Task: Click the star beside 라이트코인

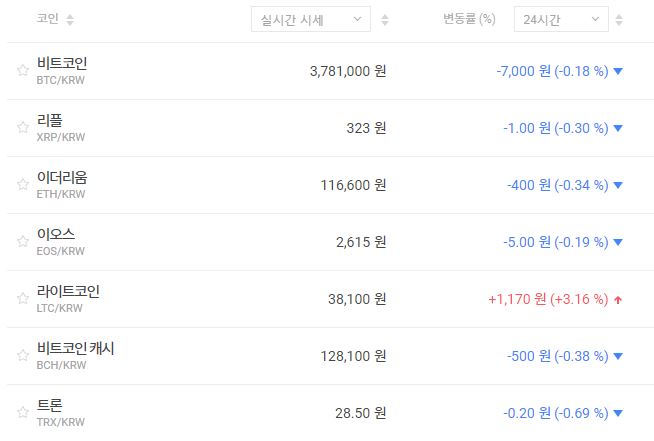Action: (x=22, y=298)
